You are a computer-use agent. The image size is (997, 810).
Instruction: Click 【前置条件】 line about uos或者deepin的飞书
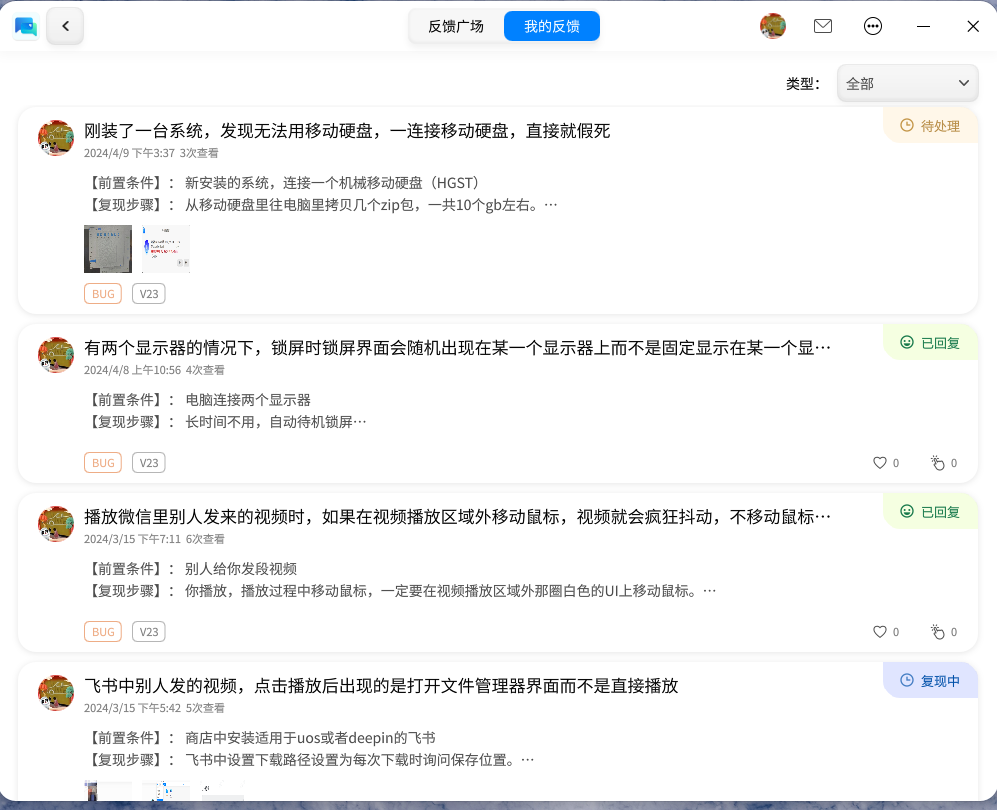260,738
